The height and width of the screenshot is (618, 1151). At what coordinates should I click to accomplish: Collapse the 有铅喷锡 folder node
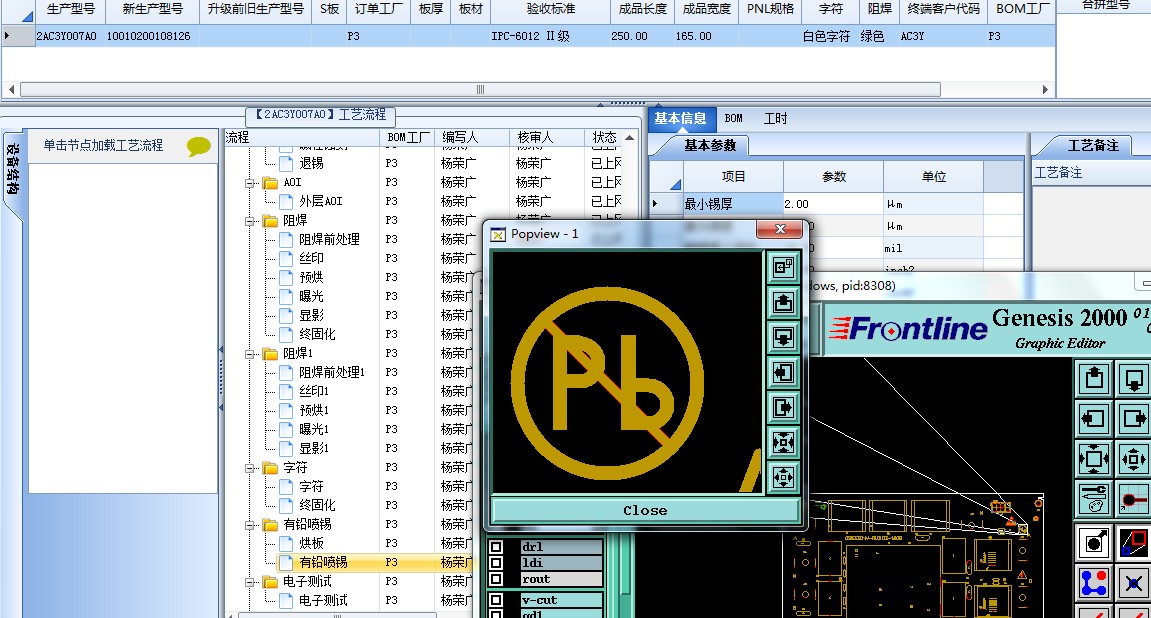(x=250, y=525)
